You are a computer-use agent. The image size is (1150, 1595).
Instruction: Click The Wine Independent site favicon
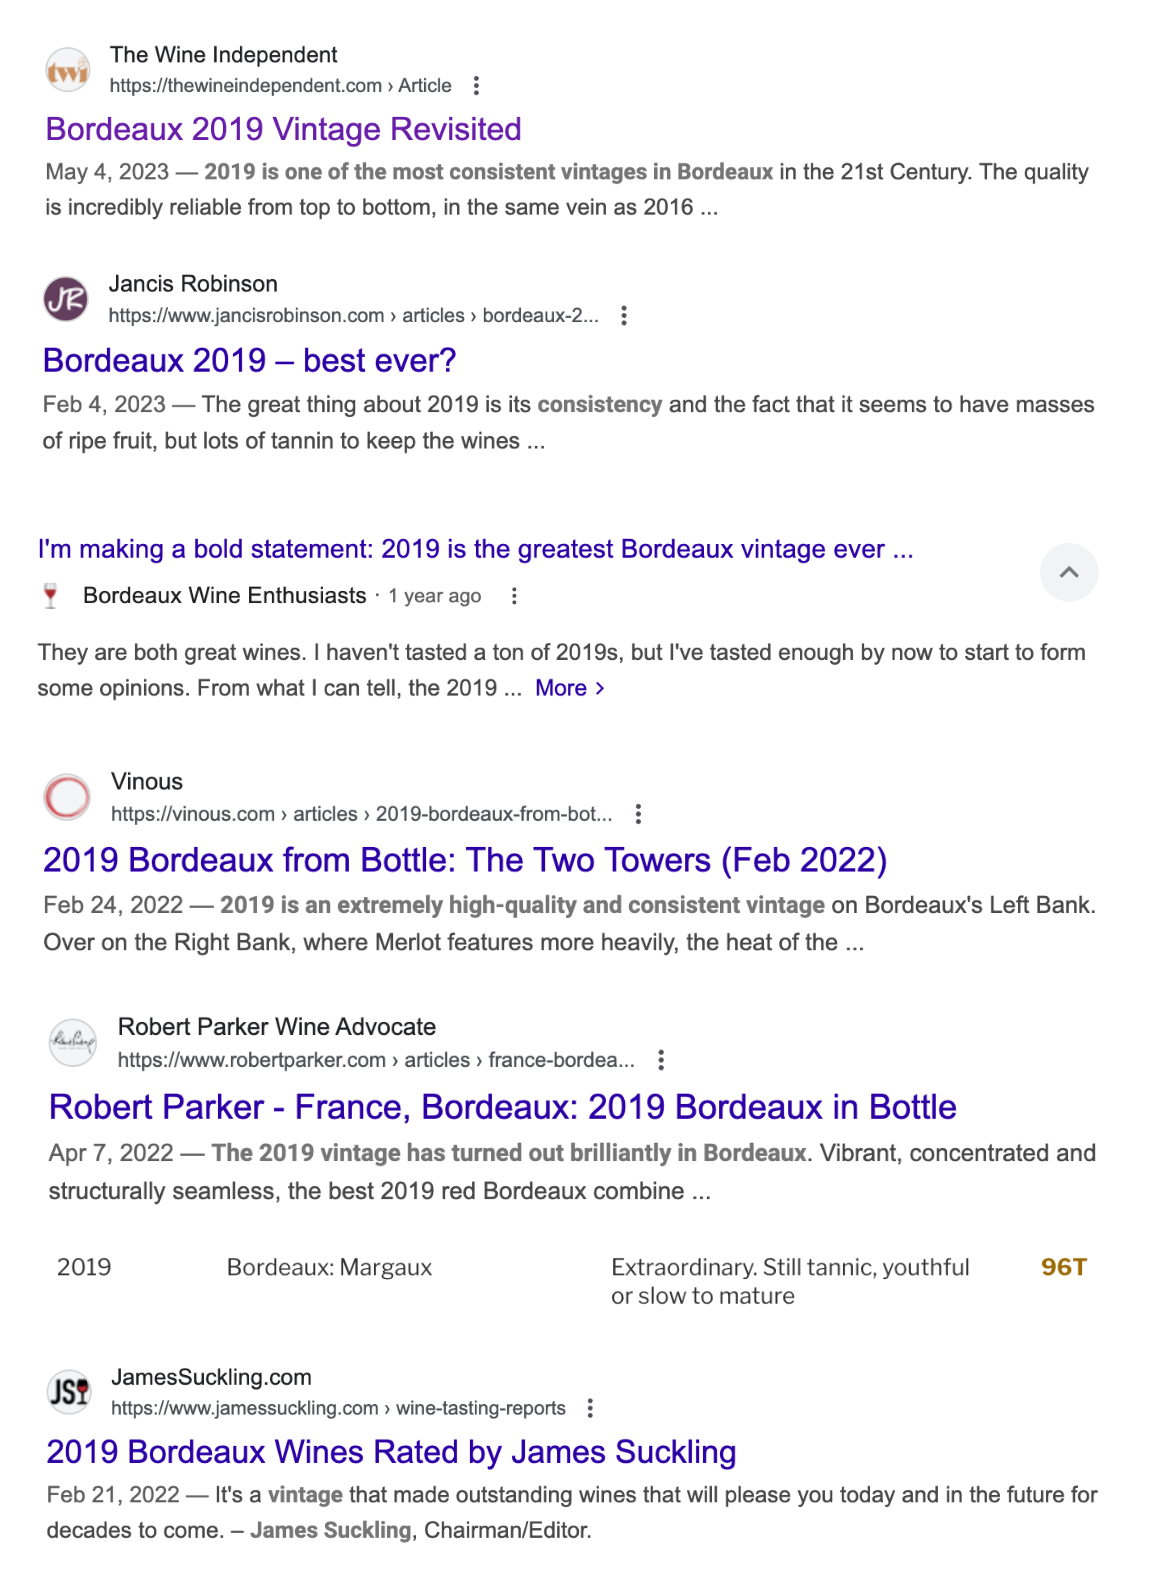[x=68, y=70]
